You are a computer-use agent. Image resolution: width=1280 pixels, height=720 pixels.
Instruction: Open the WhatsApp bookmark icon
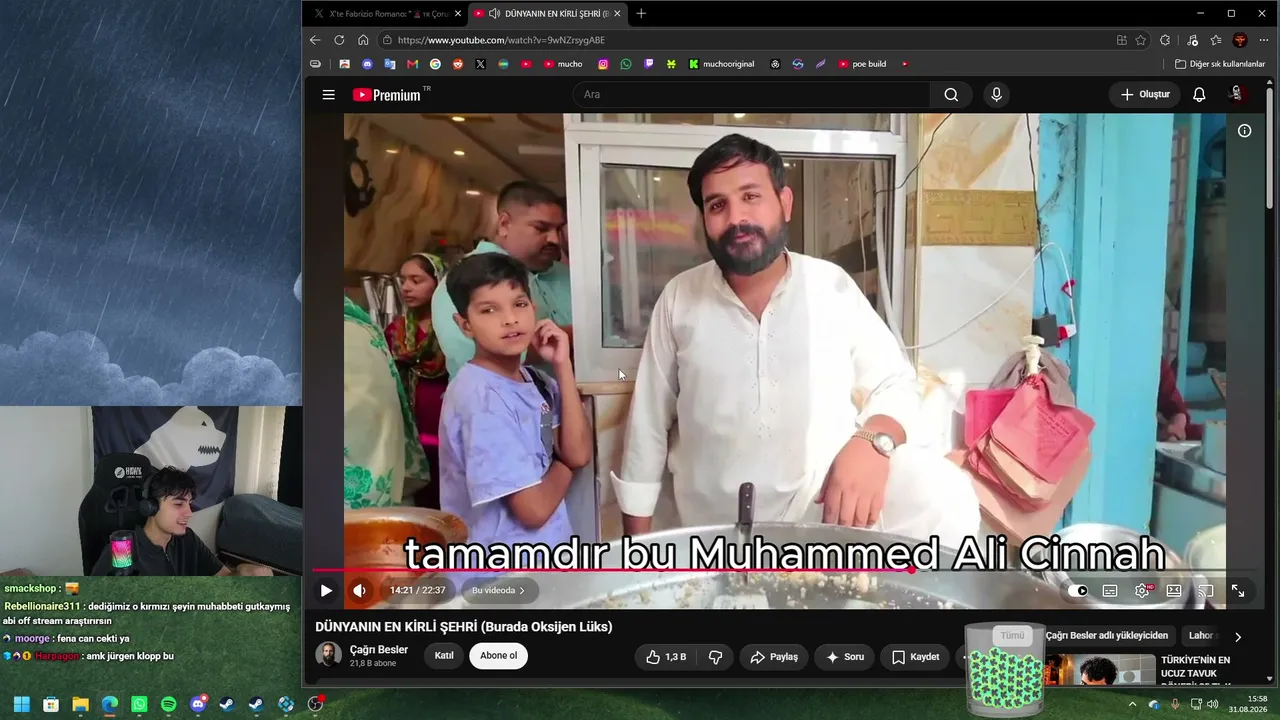point(626,64)
